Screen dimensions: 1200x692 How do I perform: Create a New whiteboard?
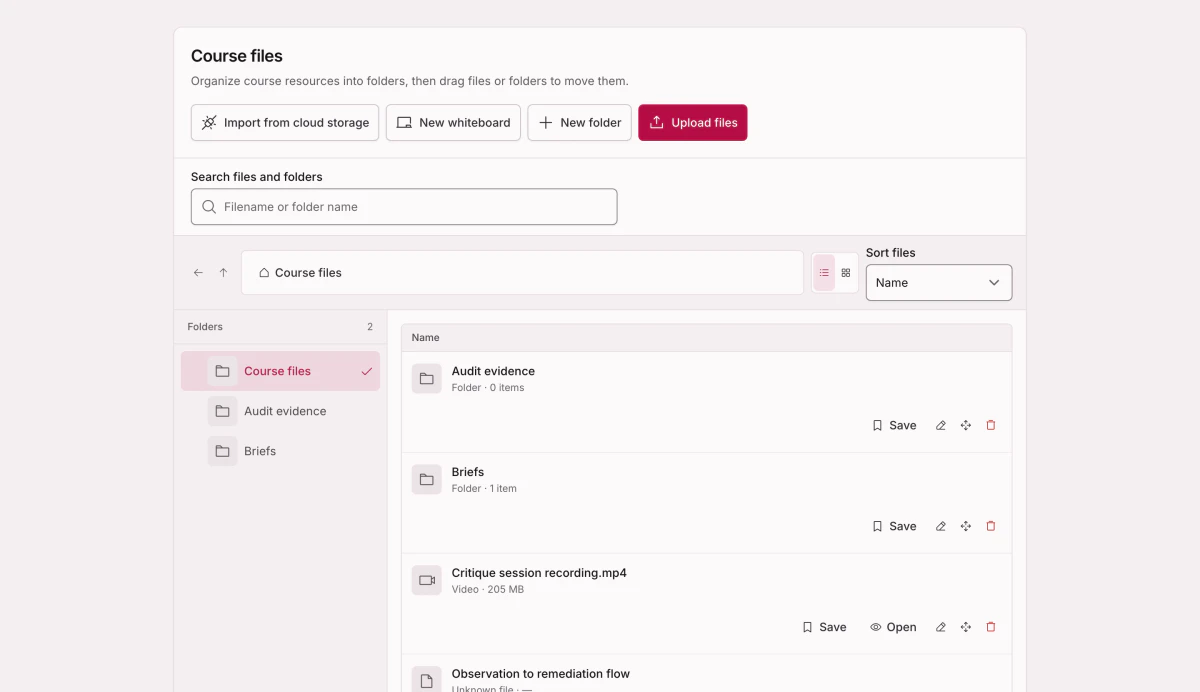point(453,123)
